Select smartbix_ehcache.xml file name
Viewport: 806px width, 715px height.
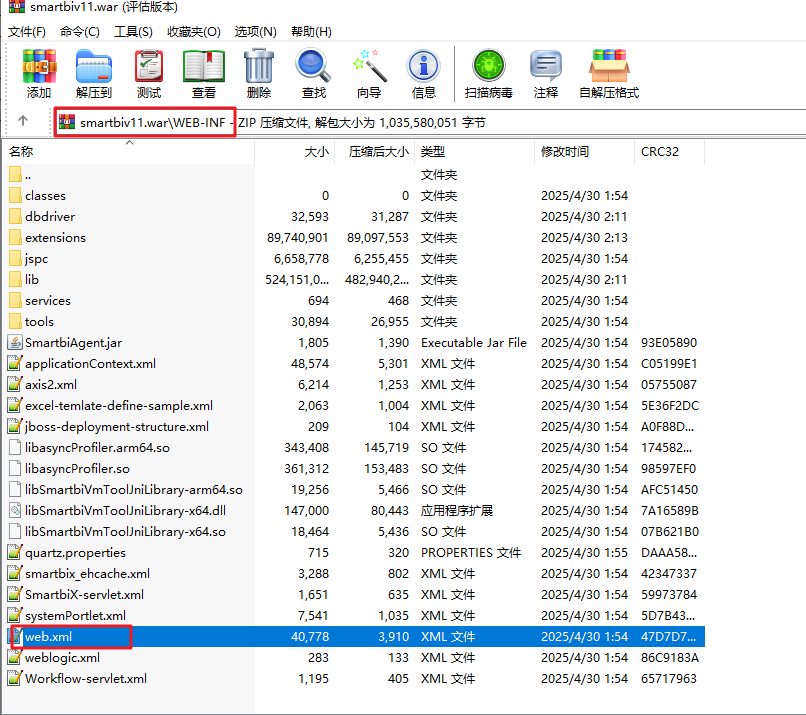tap(87, 574)
